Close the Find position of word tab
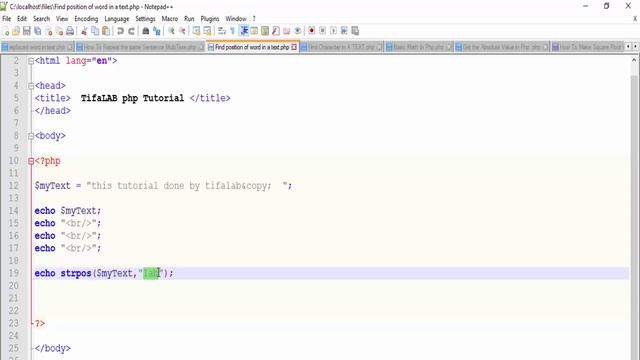The width and height of the screenshot is (640, 360). point(294,47)
